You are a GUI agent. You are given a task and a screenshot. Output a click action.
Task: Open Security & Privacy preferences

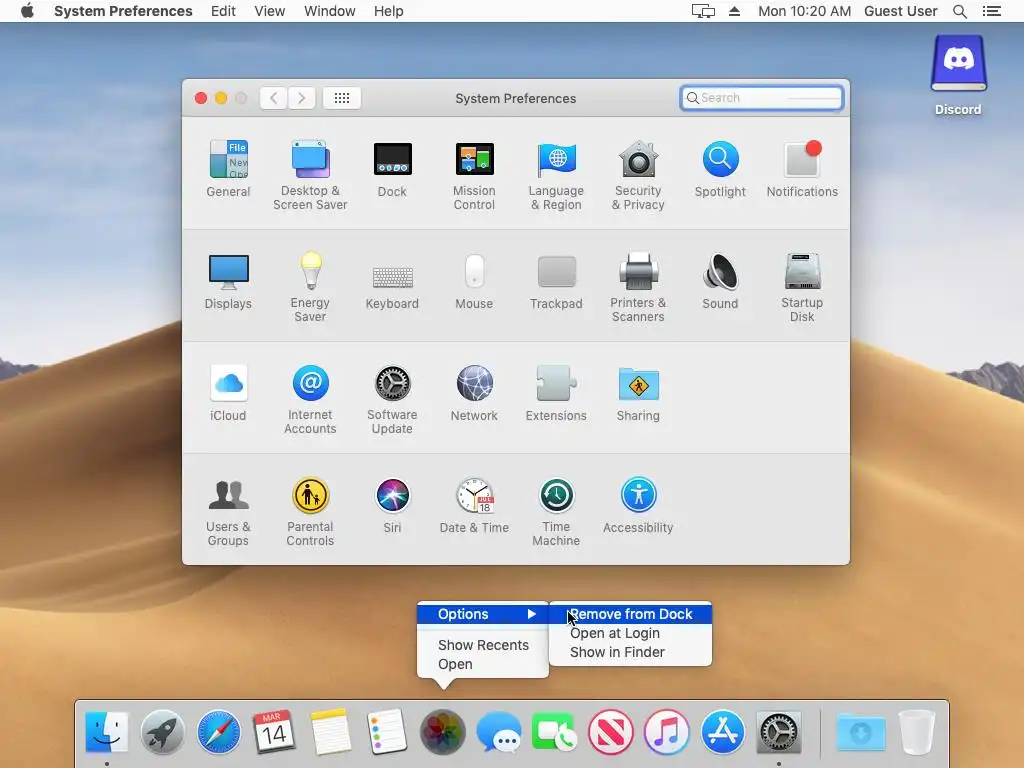click(638, 175)
